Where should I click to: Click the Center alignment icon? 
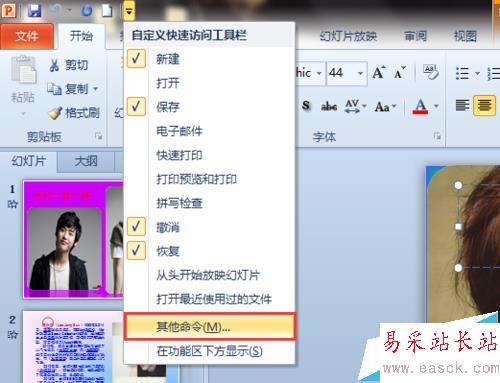484,105
